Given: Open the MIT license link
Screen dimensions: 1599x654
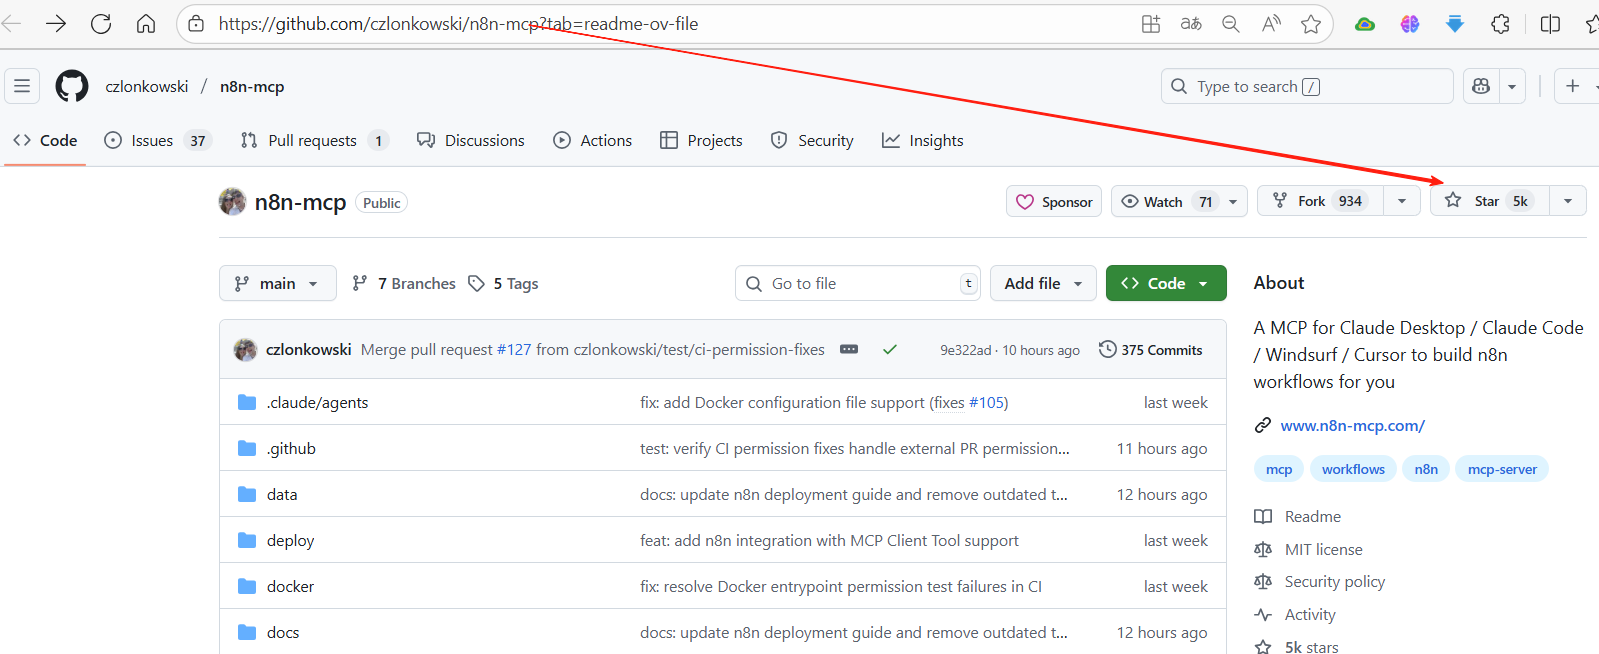Looking at the screenshot, I should [1309, 549].
